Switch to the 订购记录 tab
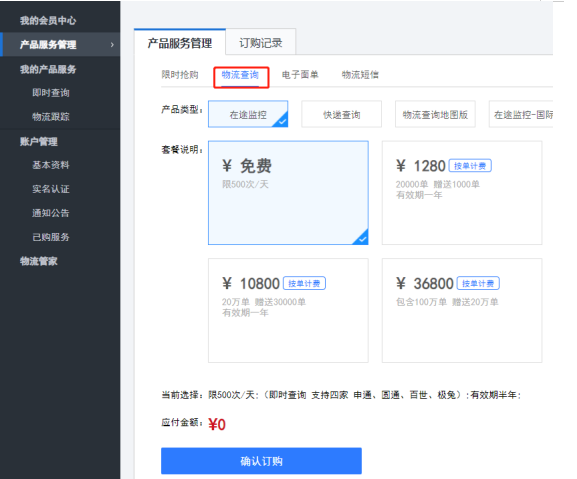The image size is (577, 479). (261, 43)
